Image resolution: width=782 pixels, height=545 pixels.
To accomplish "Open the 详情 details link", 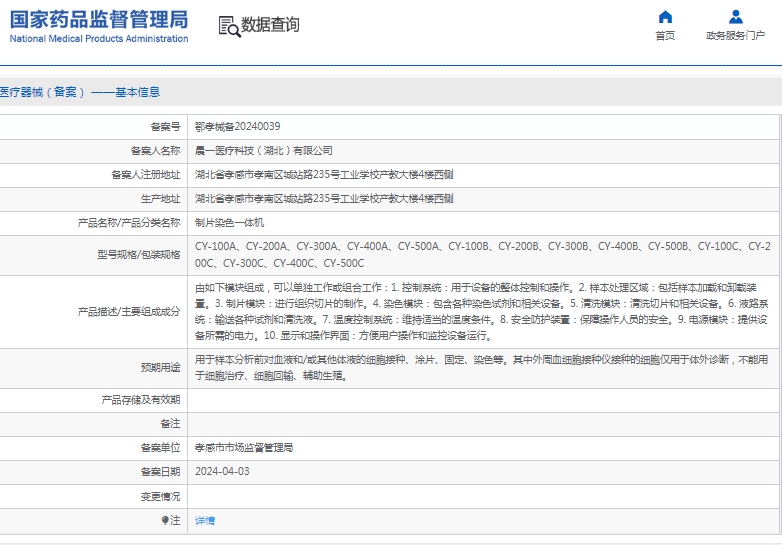I will (205, 521).
